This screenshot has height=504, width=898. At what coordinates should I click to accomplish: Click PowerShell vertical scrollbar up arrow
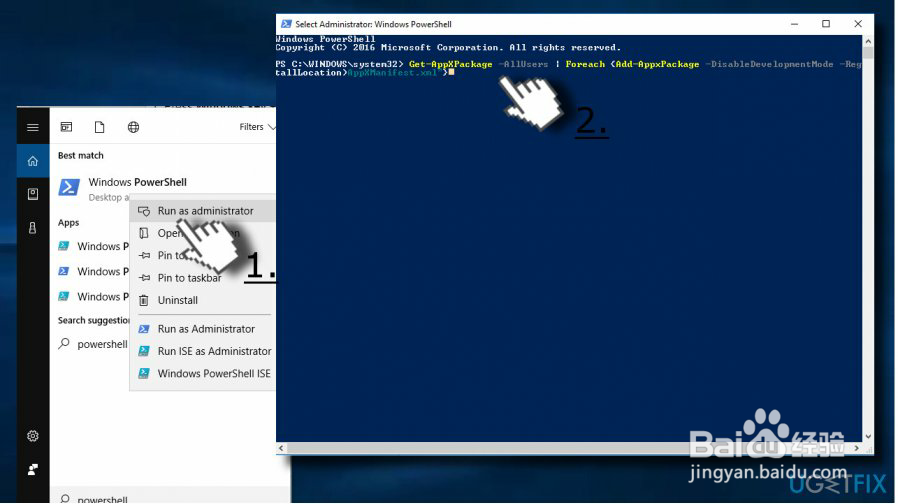click(868, 41)
